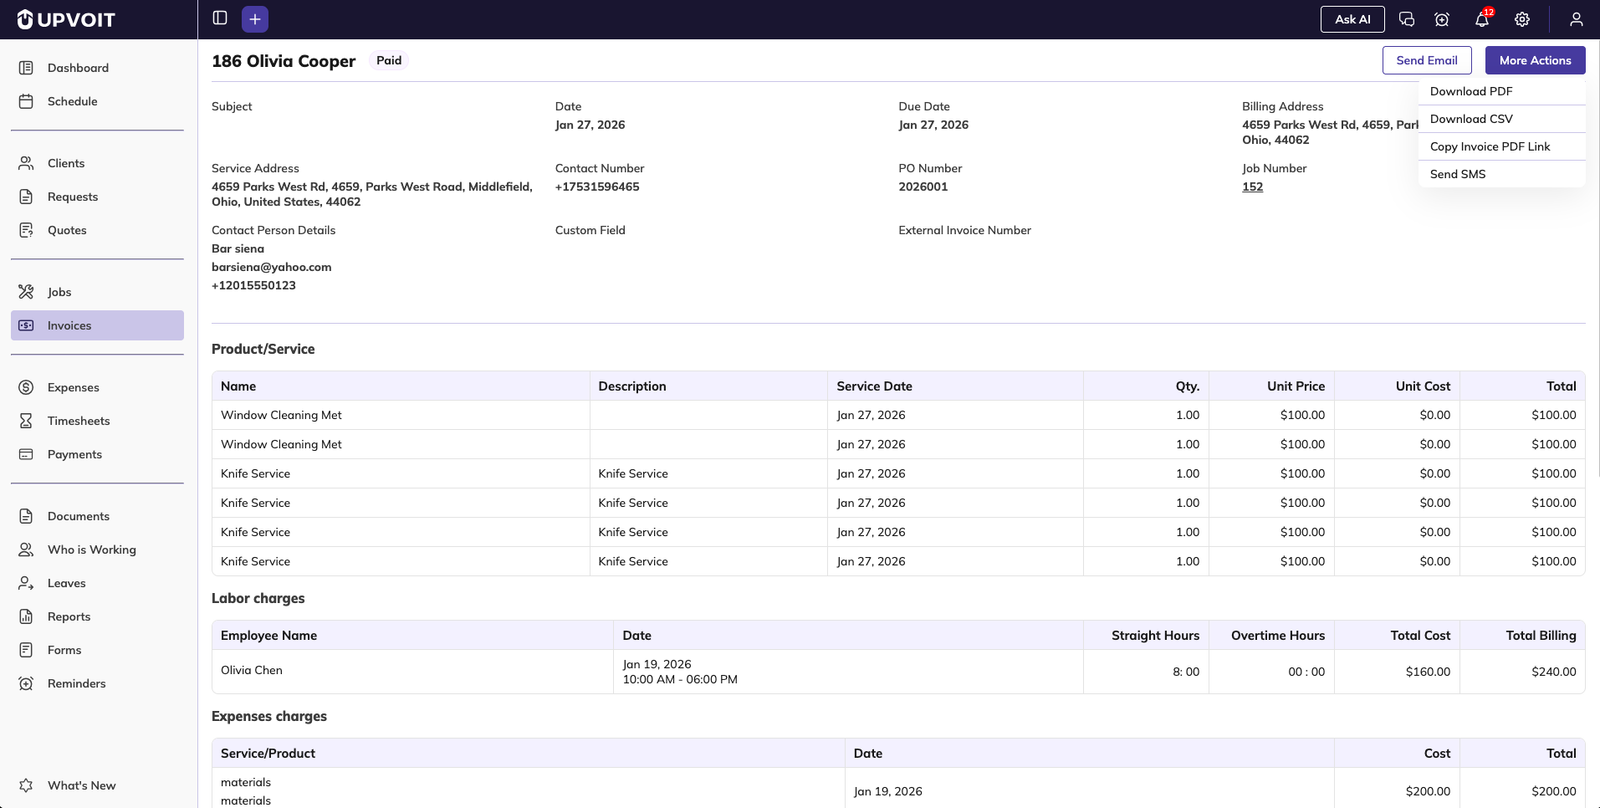Click the Upvoit logo
This screenshot has height=808, width=1600.
66,19
